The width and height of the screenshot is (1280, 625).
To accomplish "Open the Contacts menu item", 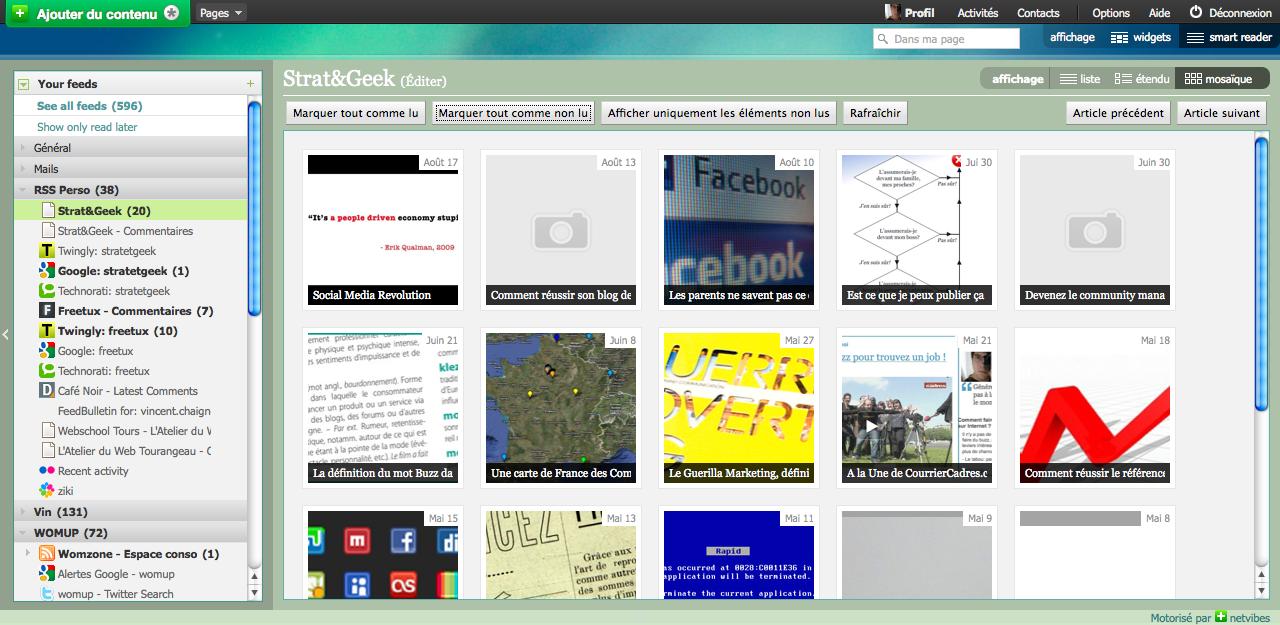I will 1038,13.
